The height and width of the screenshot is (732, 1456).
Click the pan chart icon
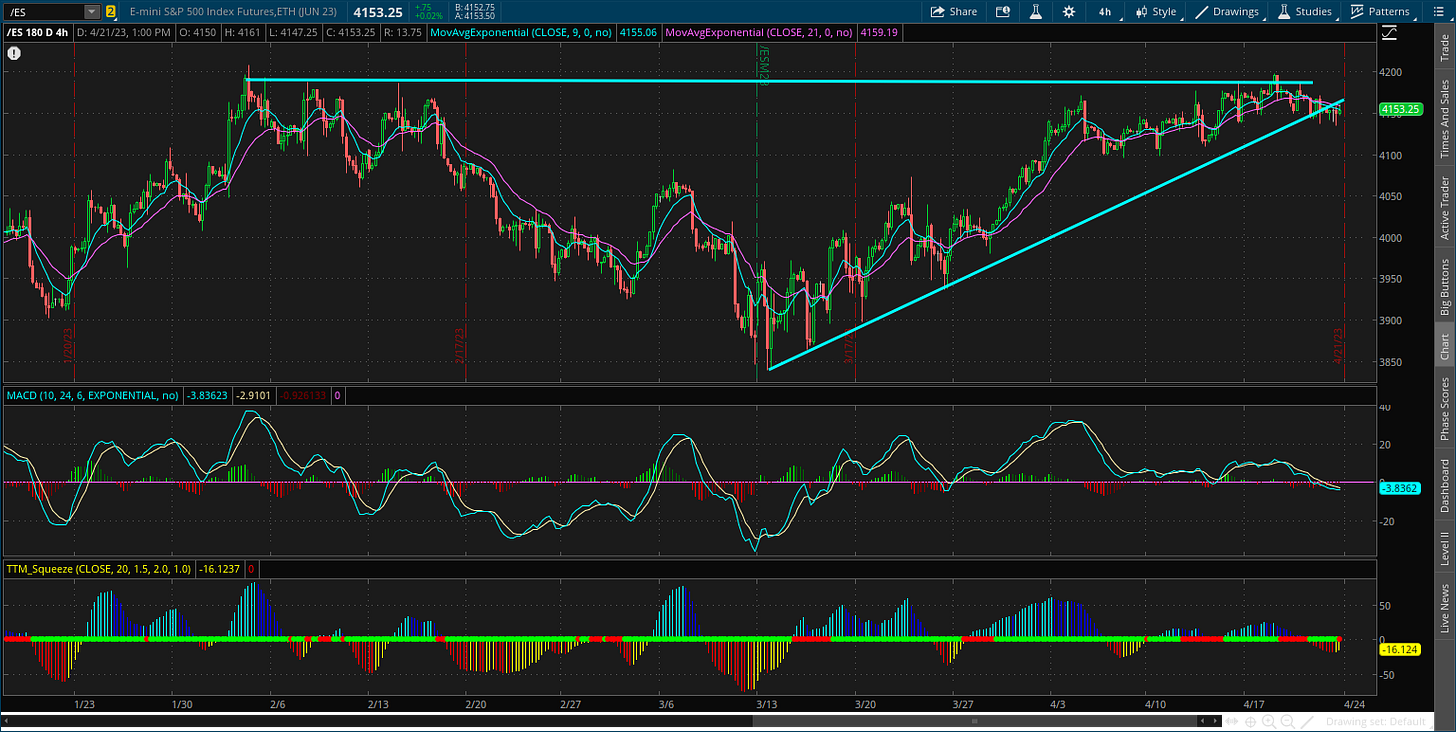coord(1233,721)
